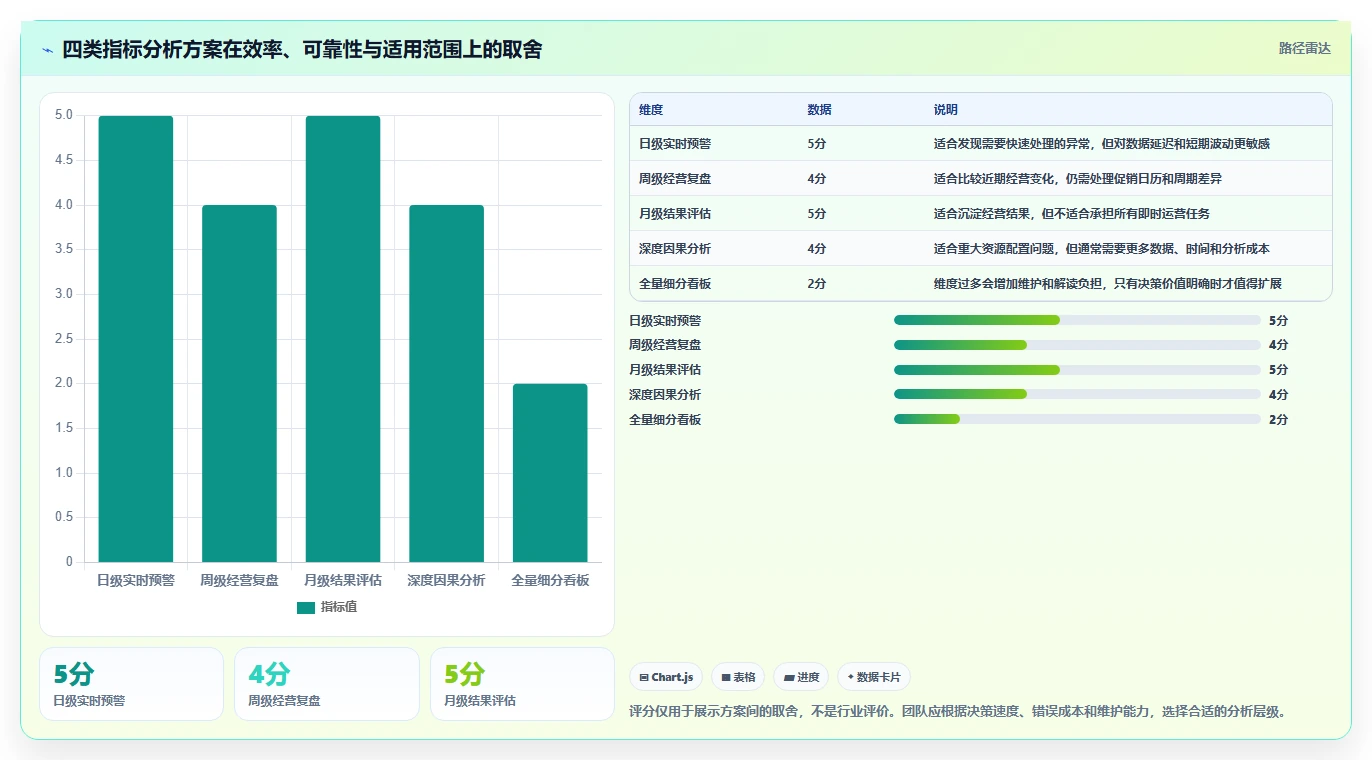Click the 月级结果评估 bar in the chart
1372x760 pixels.
(x=343, y=339)
